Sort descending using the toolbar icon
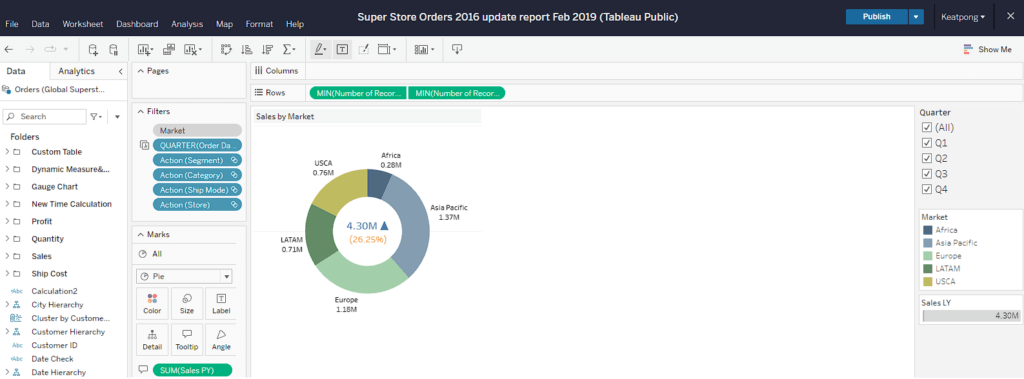Image resolution: width=1024 pixels, height=379 pixels. click(x=267, y=50)
